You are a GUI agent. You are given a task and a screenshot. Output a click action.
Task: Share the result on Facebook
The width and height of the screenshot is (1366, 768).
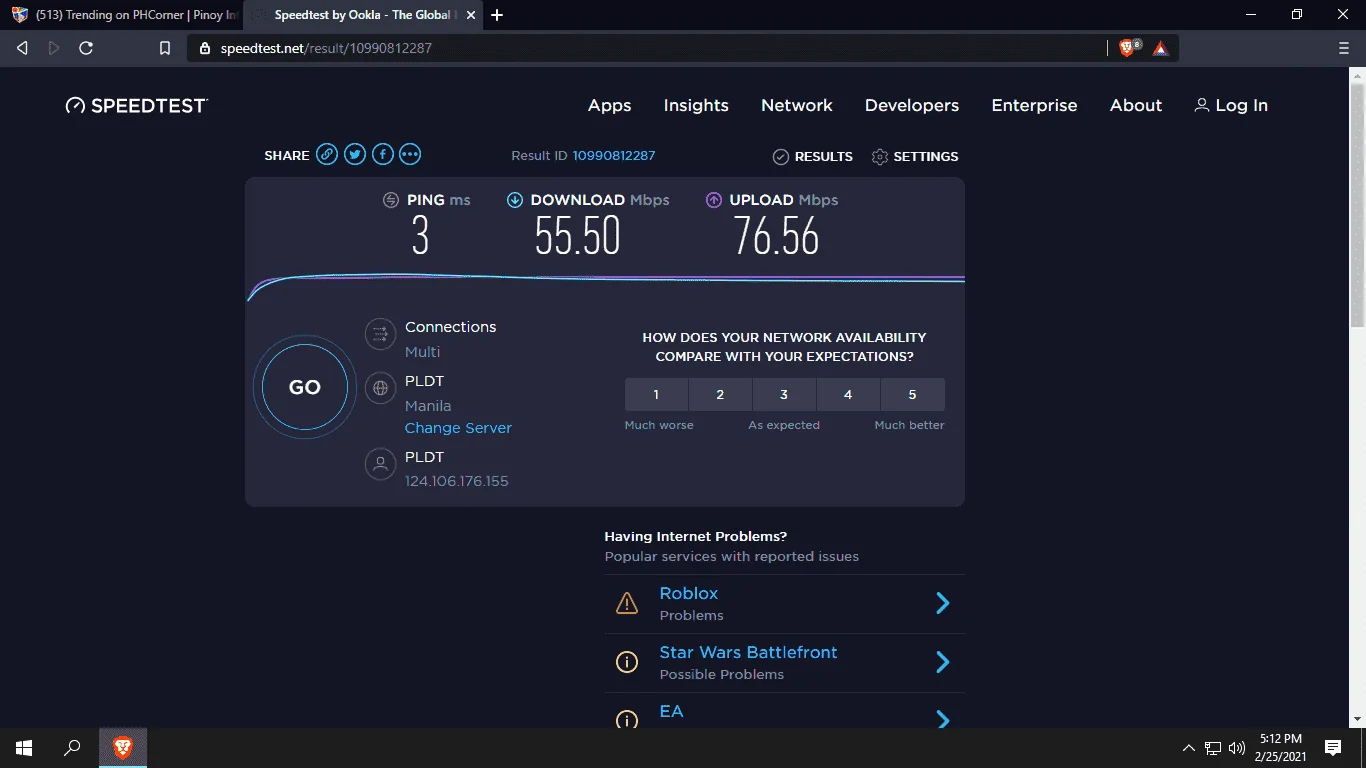383,154
